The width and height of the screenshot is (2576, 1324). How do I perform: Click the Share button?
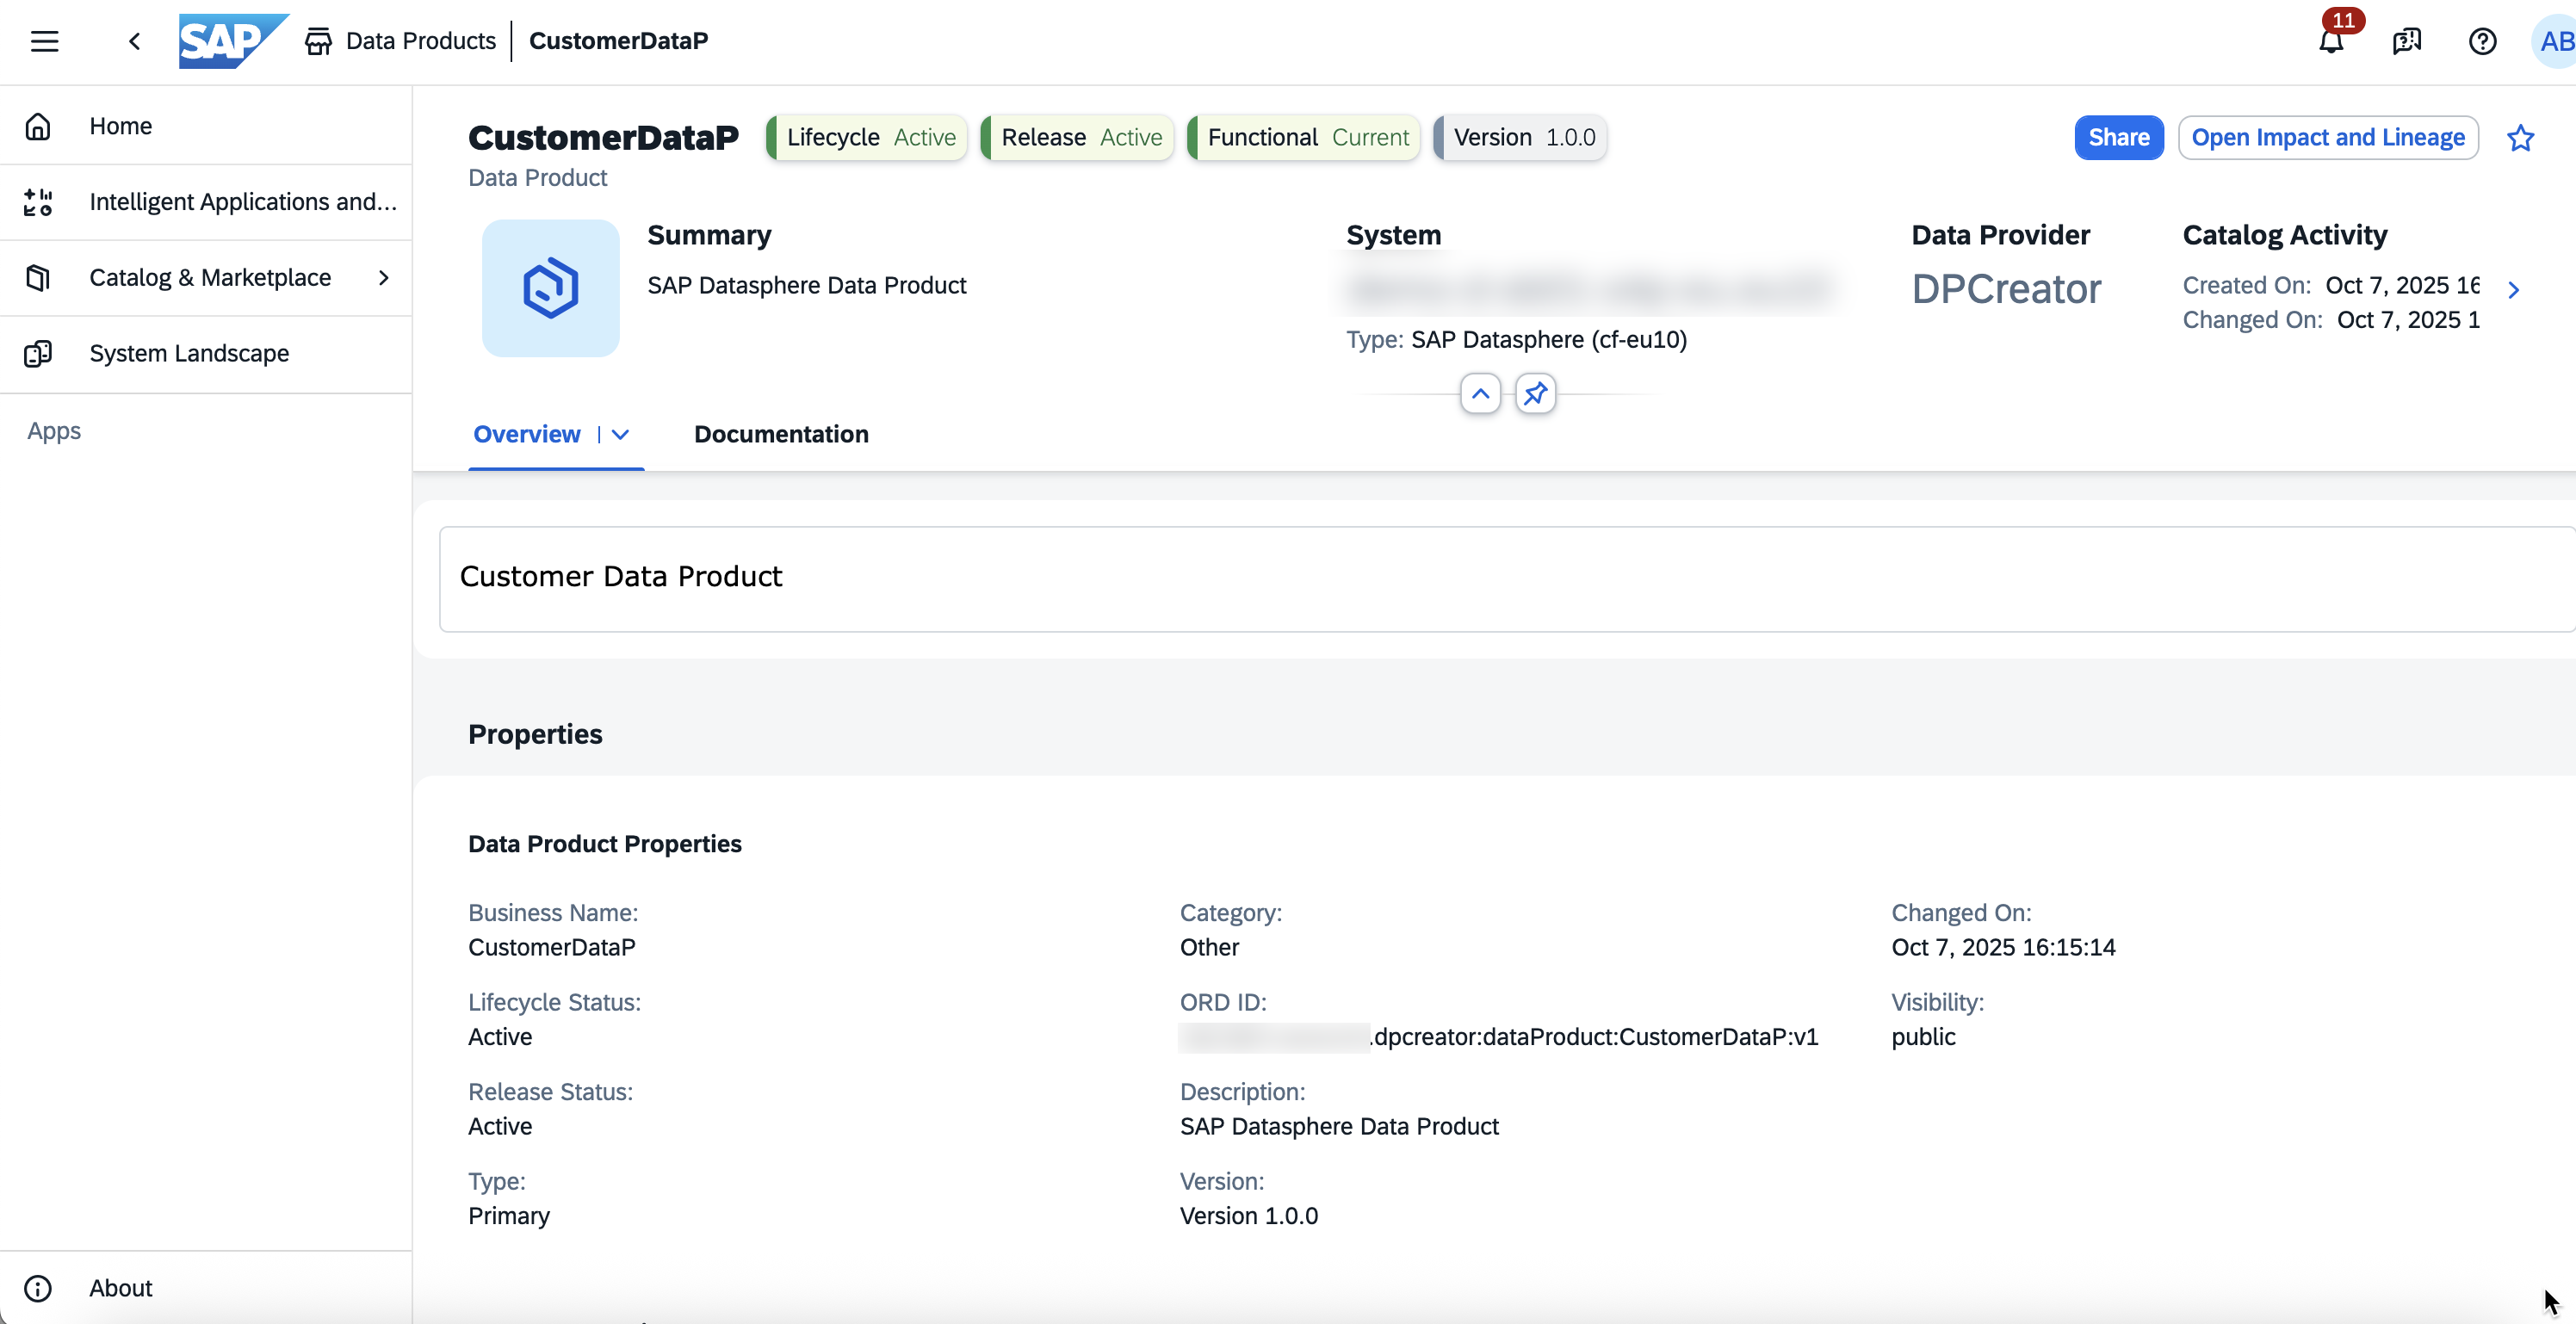pyautogui.click(x=2118, y=138)
